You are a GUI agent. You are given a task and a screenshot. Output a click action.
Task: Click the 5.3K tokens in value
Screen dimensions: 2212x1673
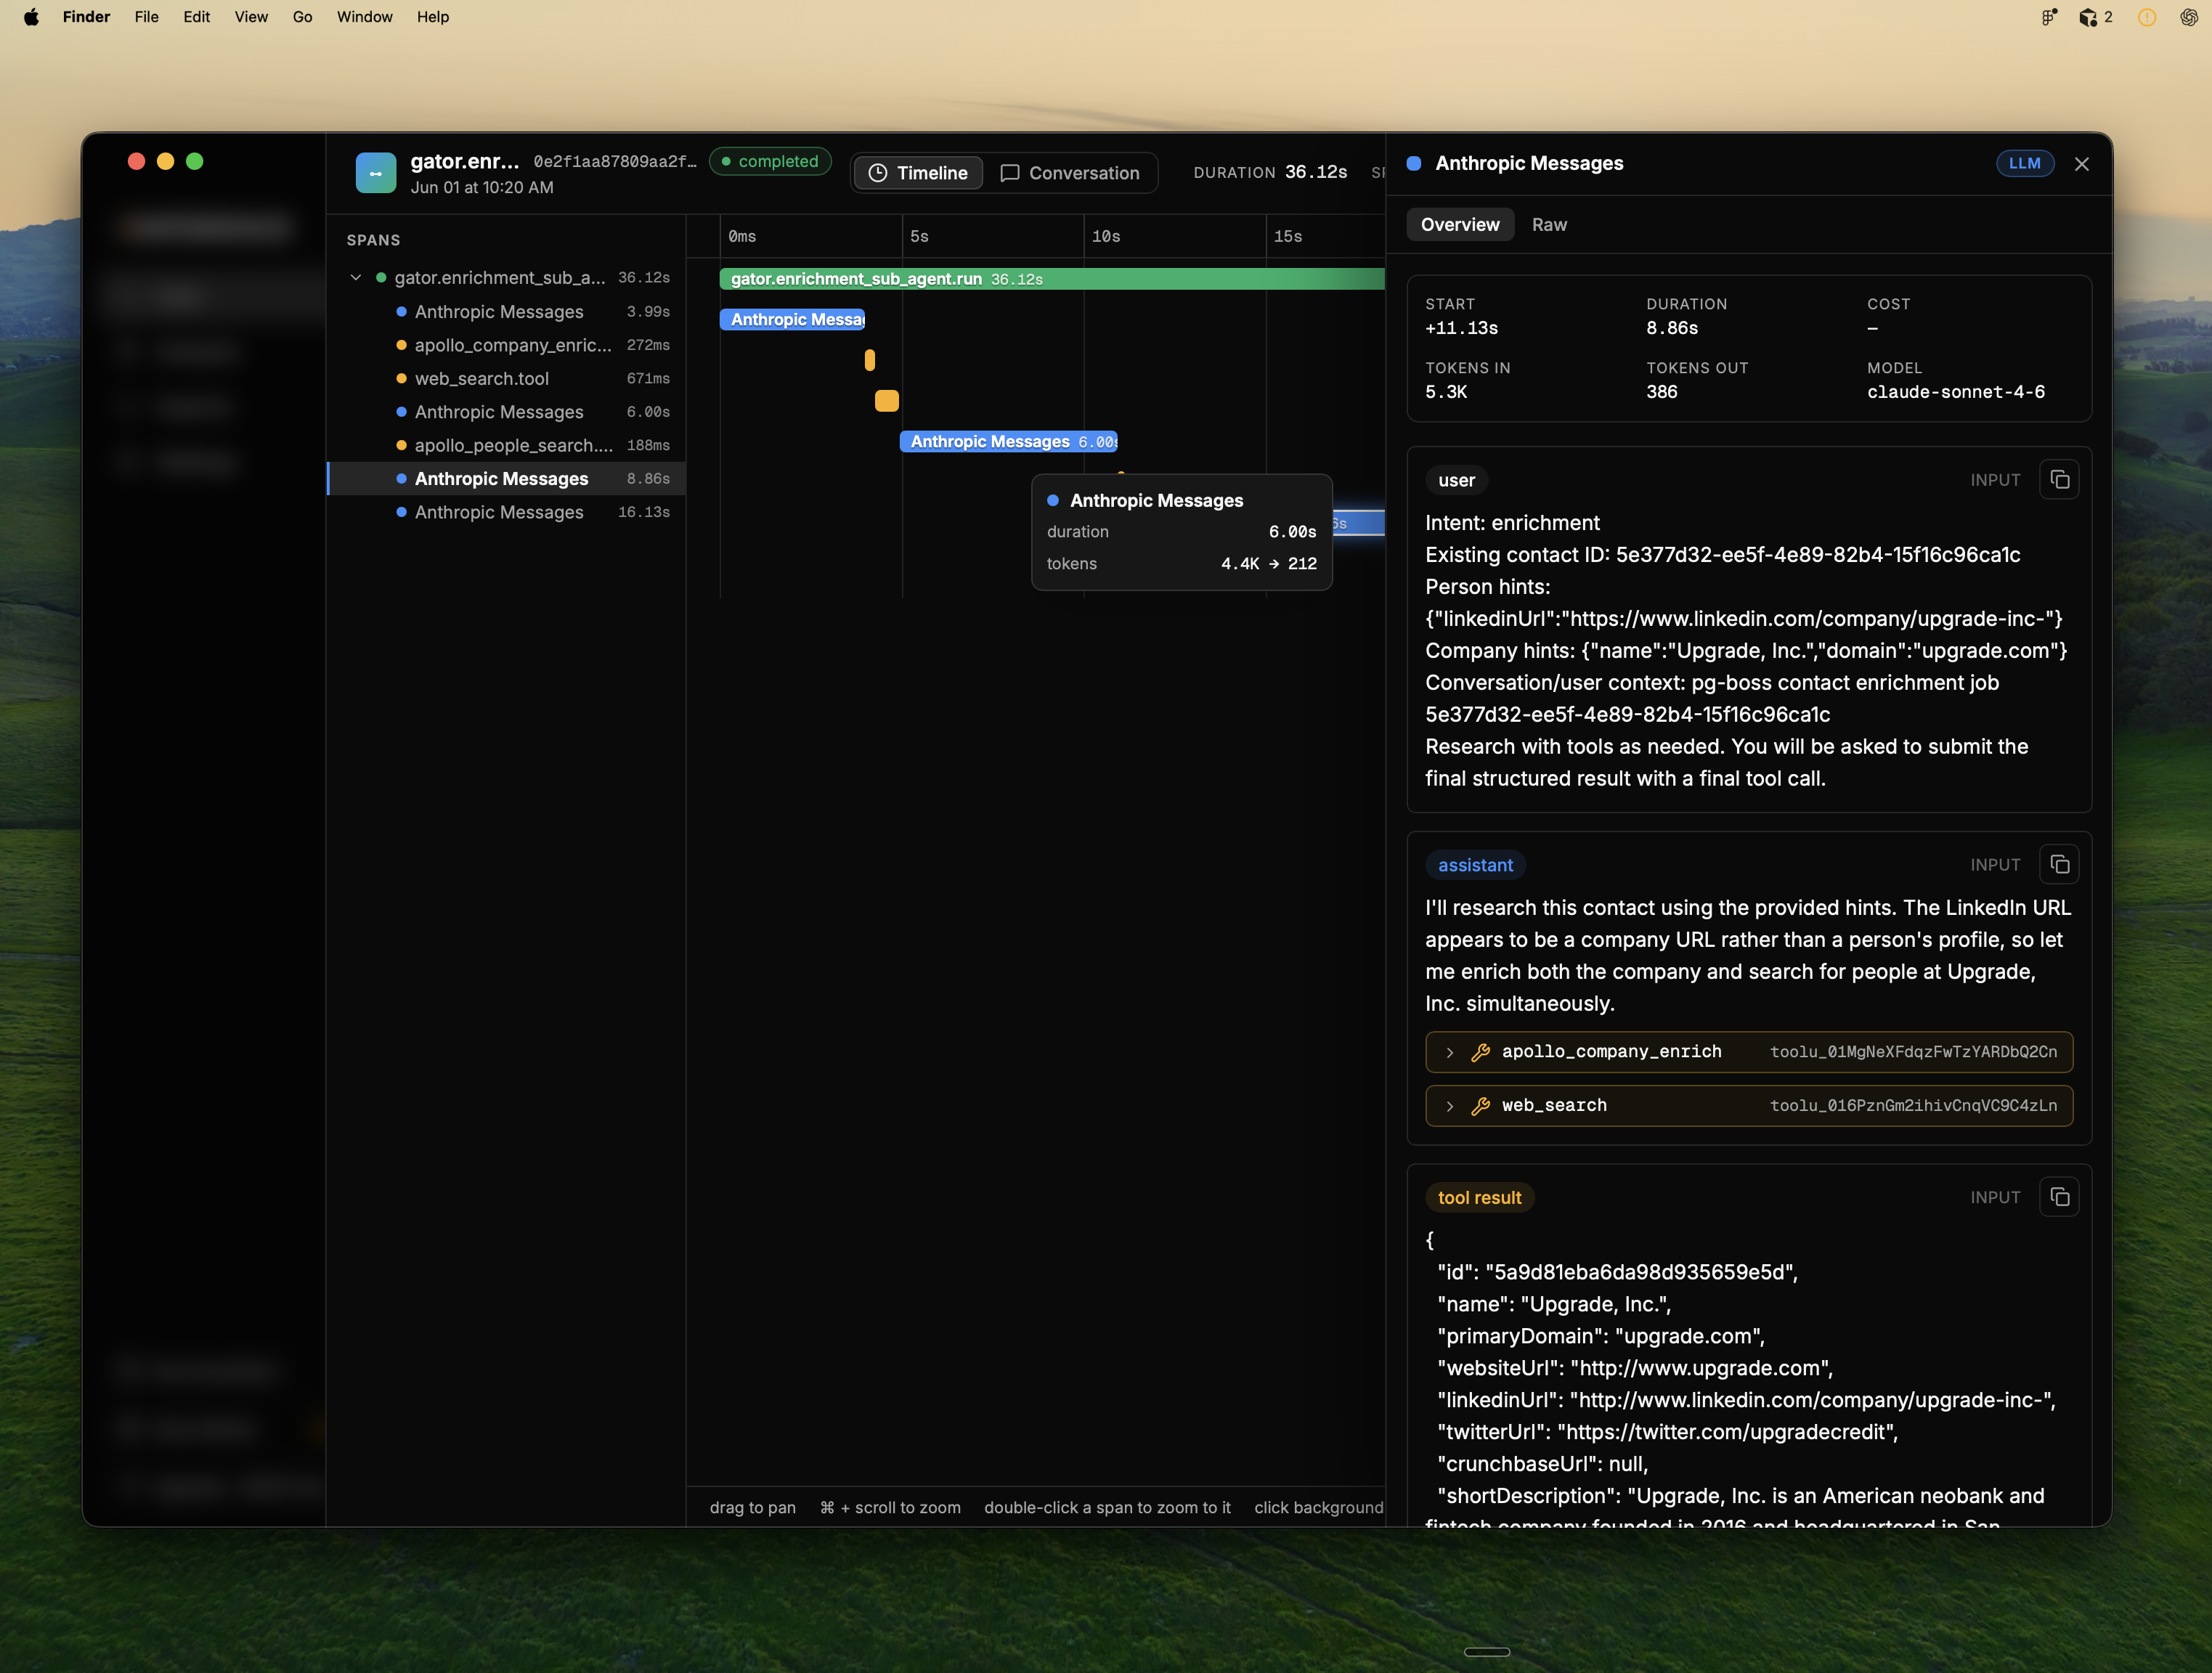[x=1446, y=392]
